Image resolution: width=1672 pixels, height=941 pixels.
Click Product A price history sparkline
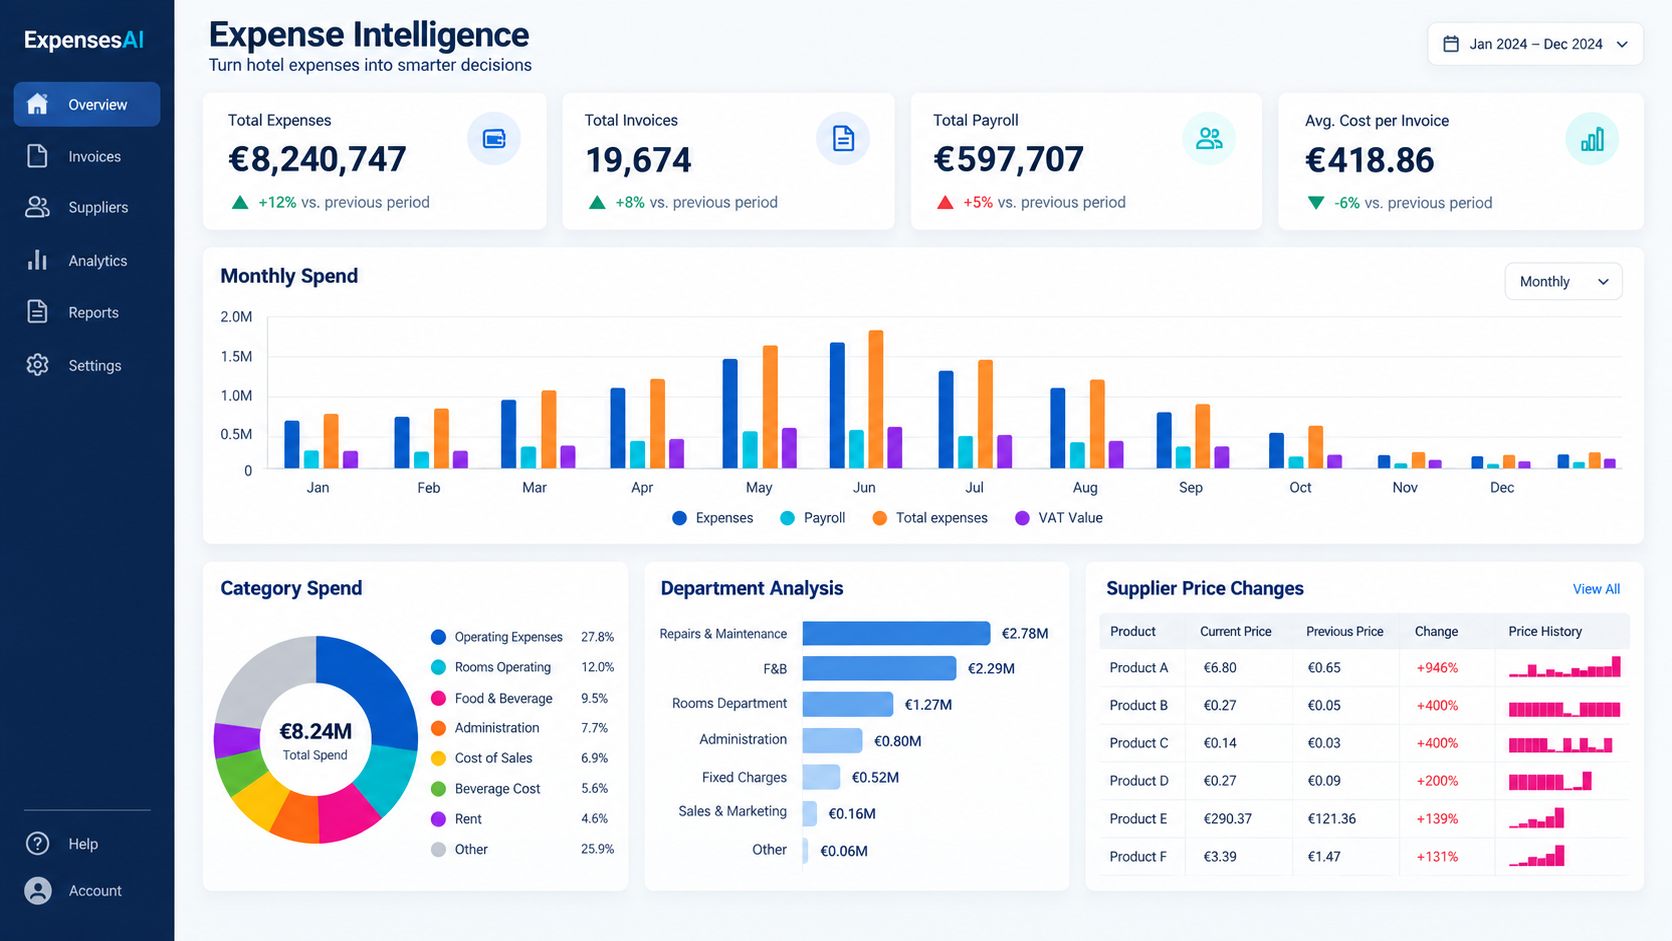click(x=1564, y=667)
